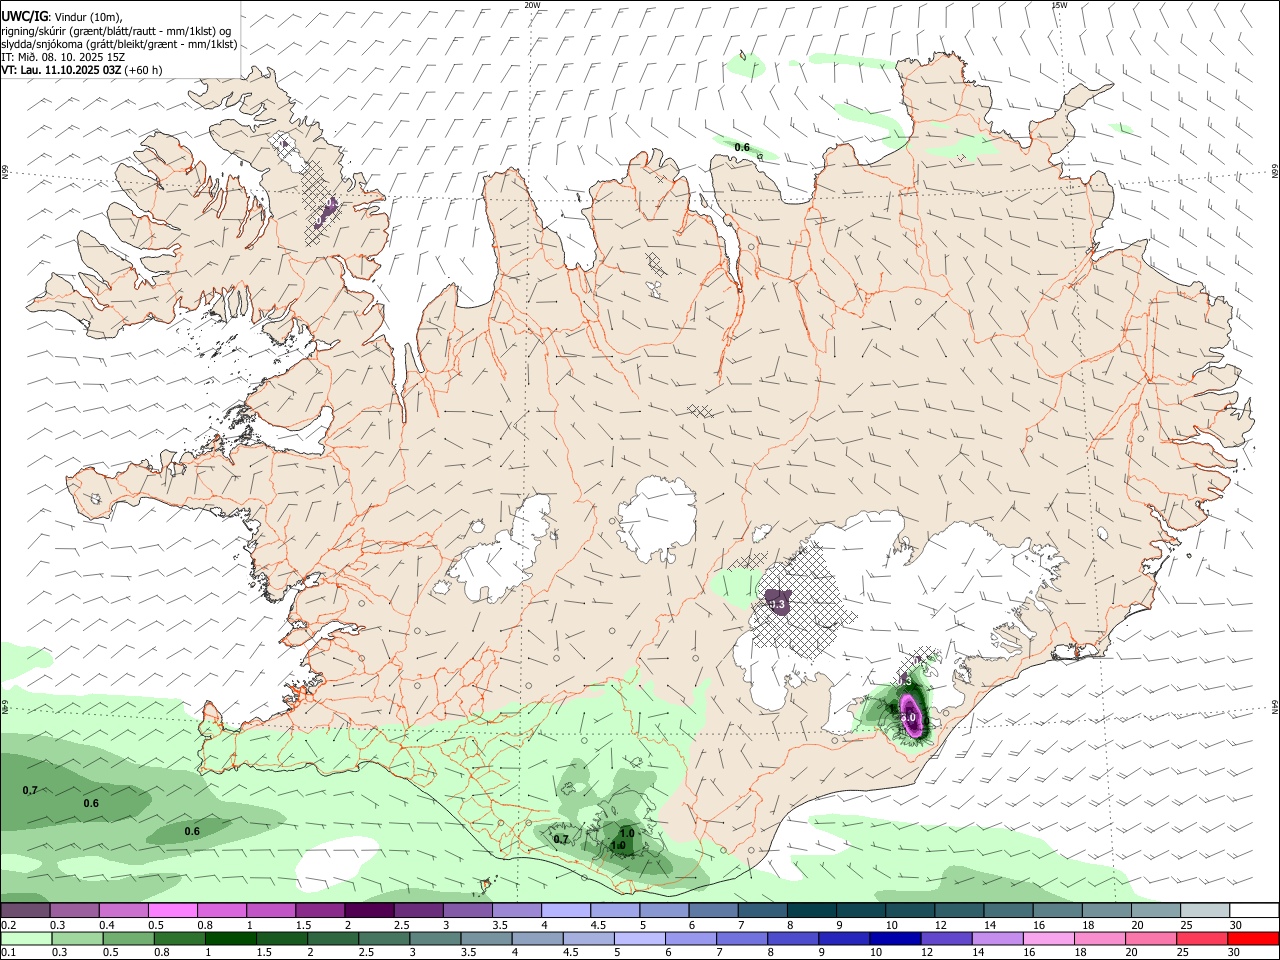The image size is (1280, 960).
Task: Click the 'VT: Lau. 11.10.2025 03Z (+60 h)' line
Action: coord(82,70)
